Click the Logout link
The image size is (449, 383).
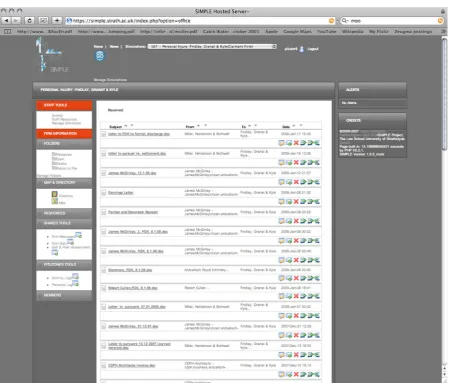pyautogui.click(x=313, y=49)
